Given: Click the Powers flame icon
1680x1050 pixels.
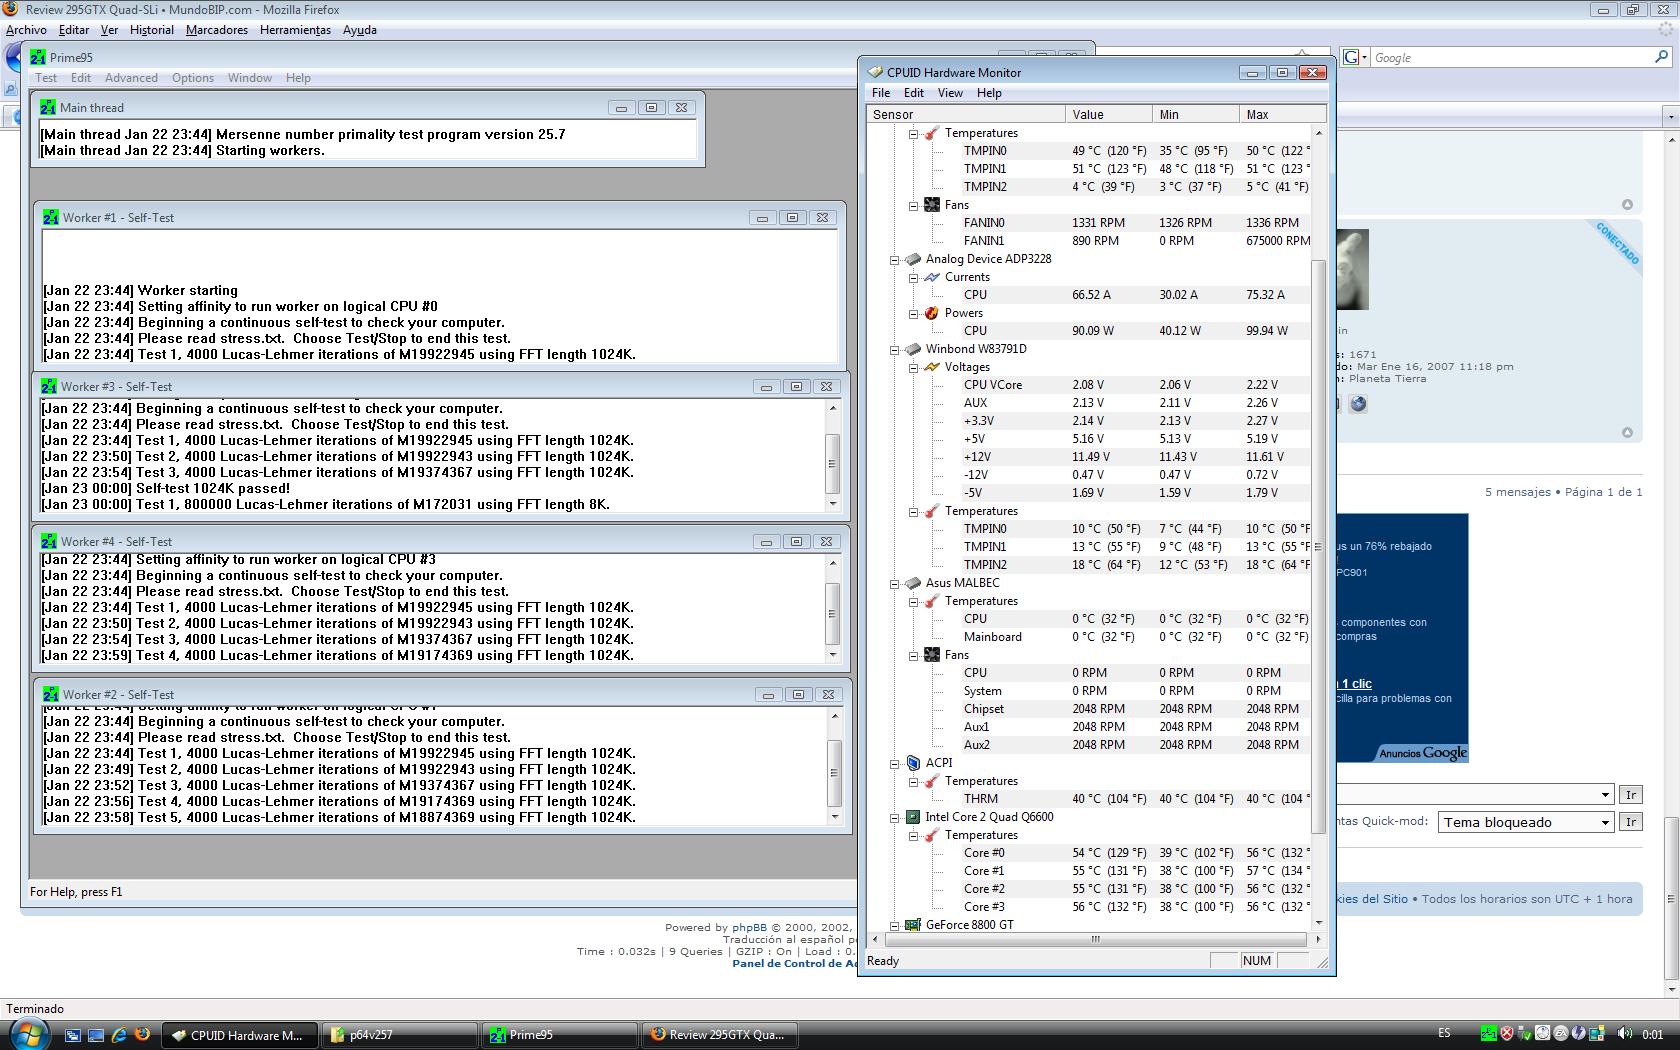Looking at the screenshot, I should [x=931, y=313].
